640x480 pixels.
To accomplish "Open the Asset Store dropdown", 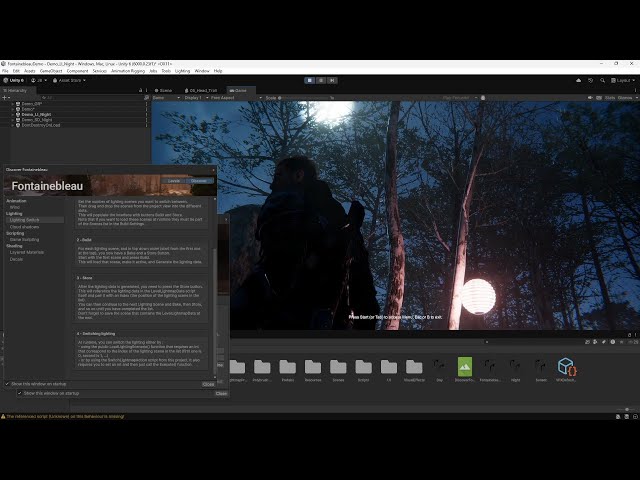I will pyautogui.click(x=69, y=80).
